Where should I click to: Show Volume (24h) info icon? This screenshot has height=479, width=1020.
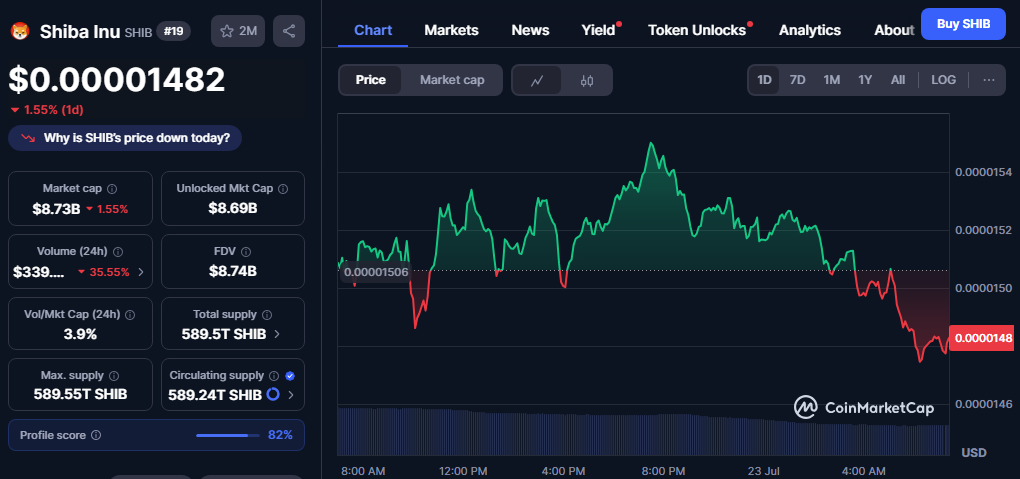click(118, 251)
